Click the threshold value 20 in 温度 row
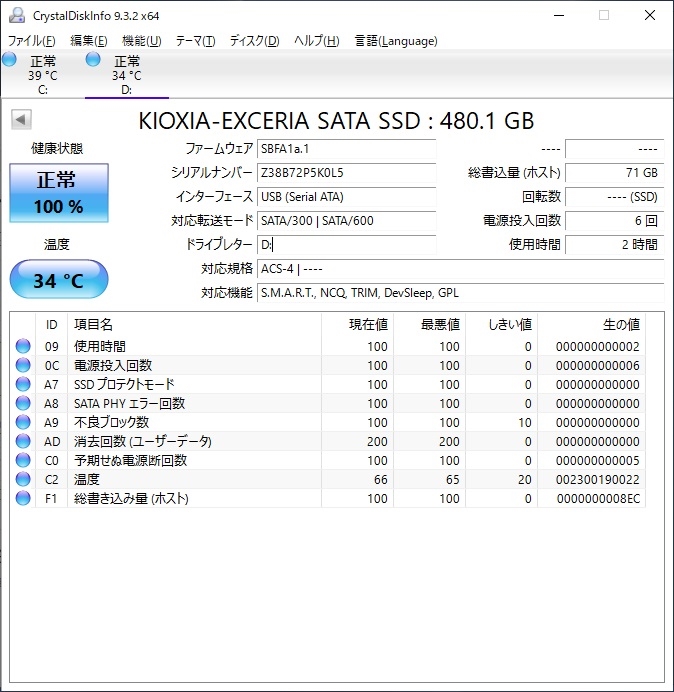 (x=524, y=479)
